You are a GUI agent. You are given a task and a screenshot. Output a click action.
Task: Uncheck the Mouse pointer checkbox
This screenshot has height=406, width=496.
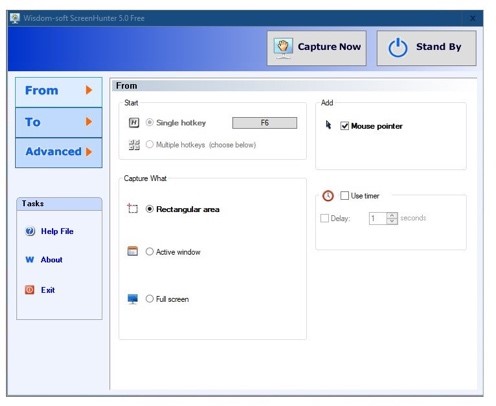tap(344, 126)
